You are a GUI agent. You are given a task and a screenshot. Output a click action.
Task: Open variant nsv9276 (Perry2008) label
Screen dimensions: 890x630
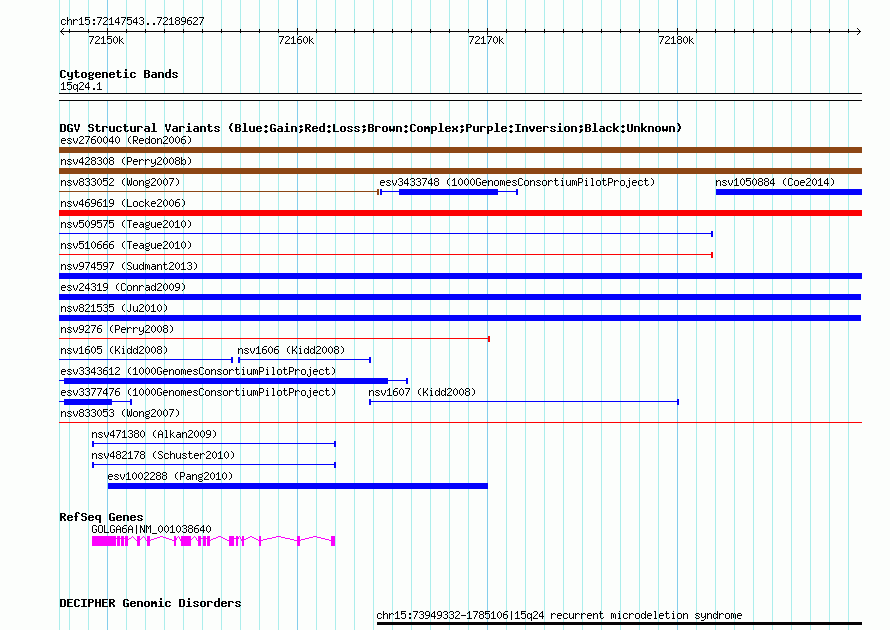pos(117,329)
